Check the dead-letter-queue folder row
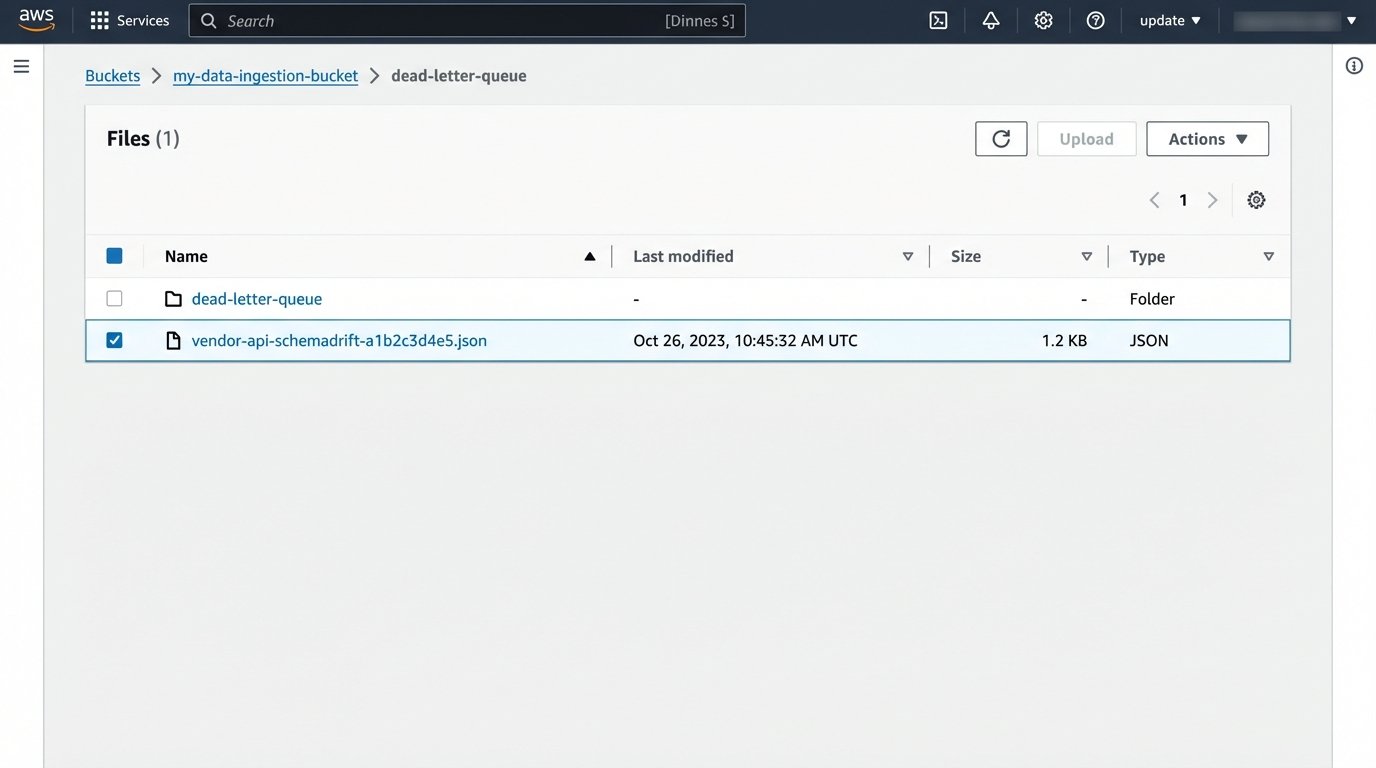Image resolution: width=1376 pixels, height=768 pixels. tap(114, 298)
